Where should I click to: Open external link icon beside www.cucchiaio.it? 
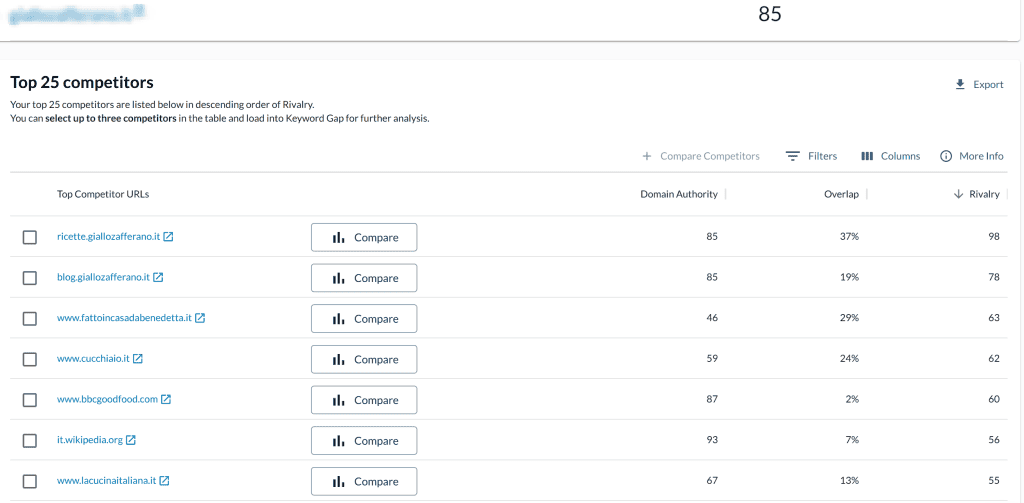tap(138, 359)
